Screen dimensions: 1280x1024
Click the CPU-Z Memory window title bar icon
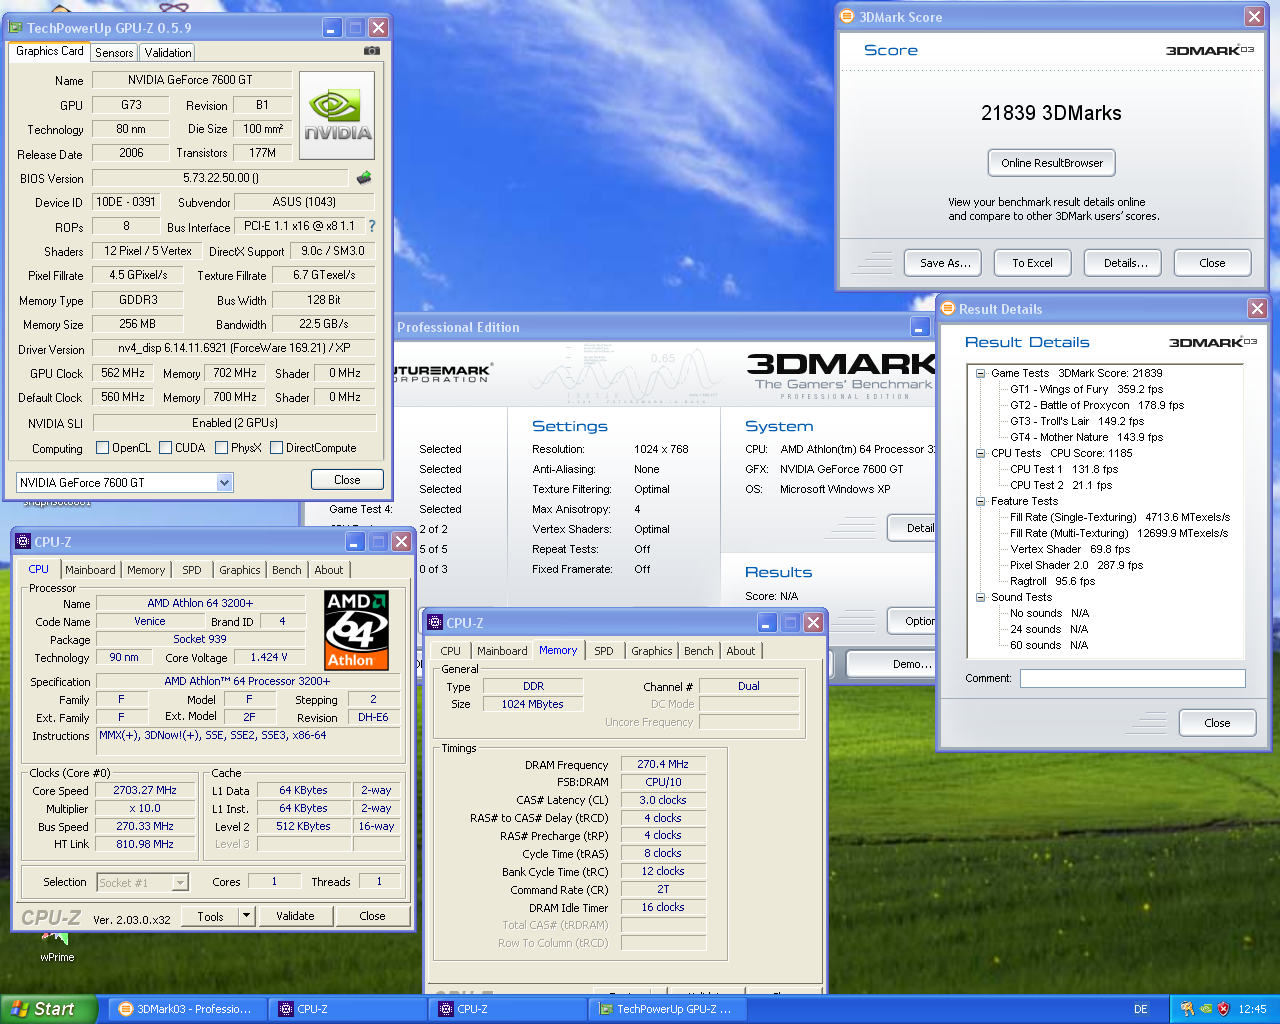tap(435, 622)
